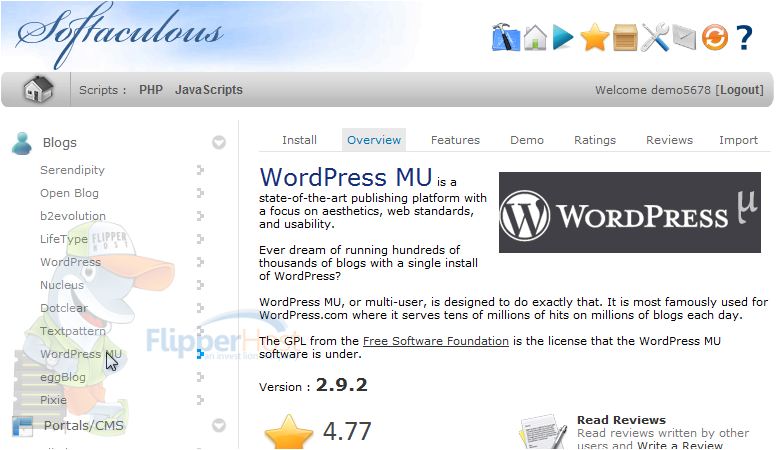Select Open Blog in the sidebar

(69, 193)
